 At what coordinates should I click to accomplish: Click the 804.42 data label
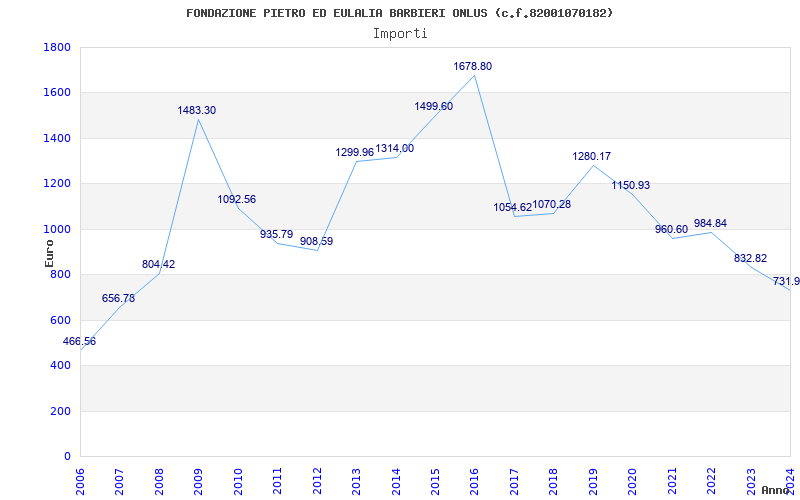click(x=158, y=264)
